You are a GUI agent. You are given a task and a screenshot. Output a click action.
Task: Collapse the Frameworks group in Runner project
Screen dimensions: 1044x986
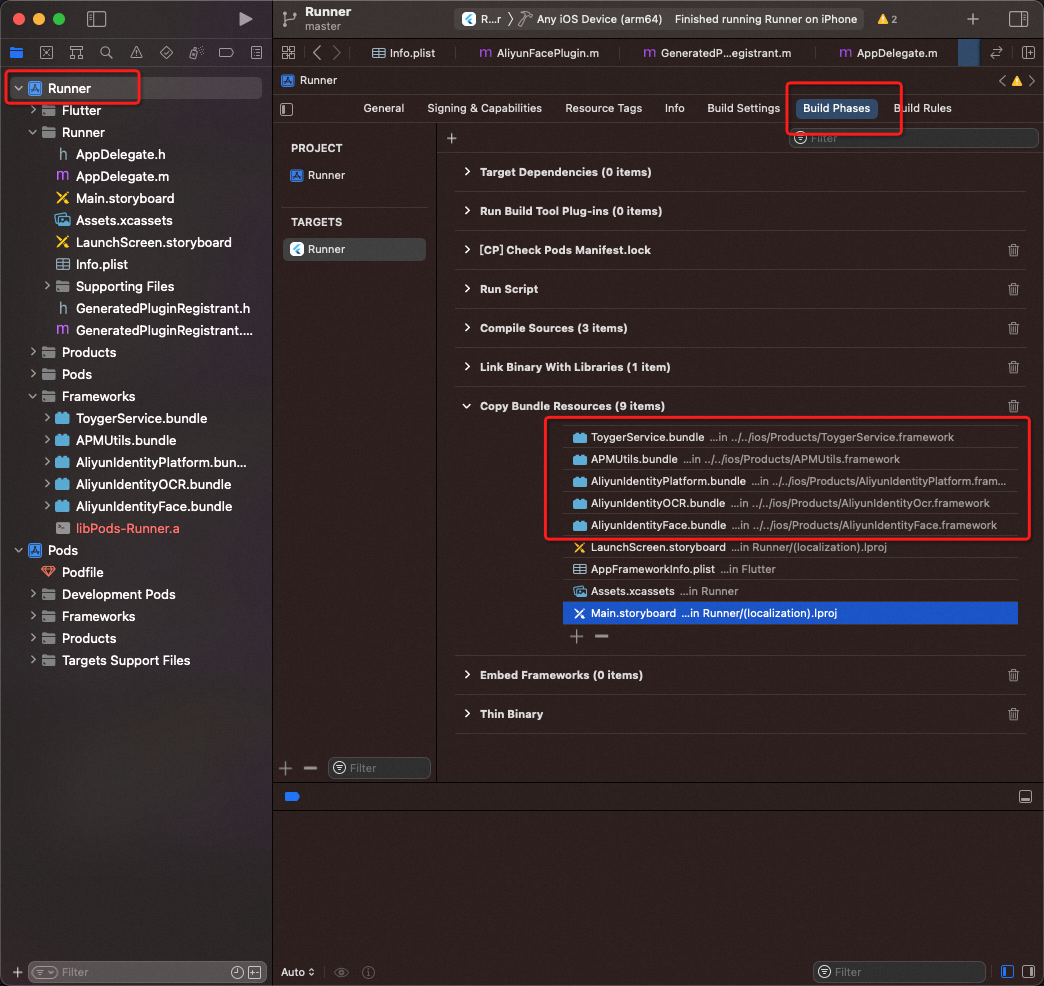click(33, 397)
